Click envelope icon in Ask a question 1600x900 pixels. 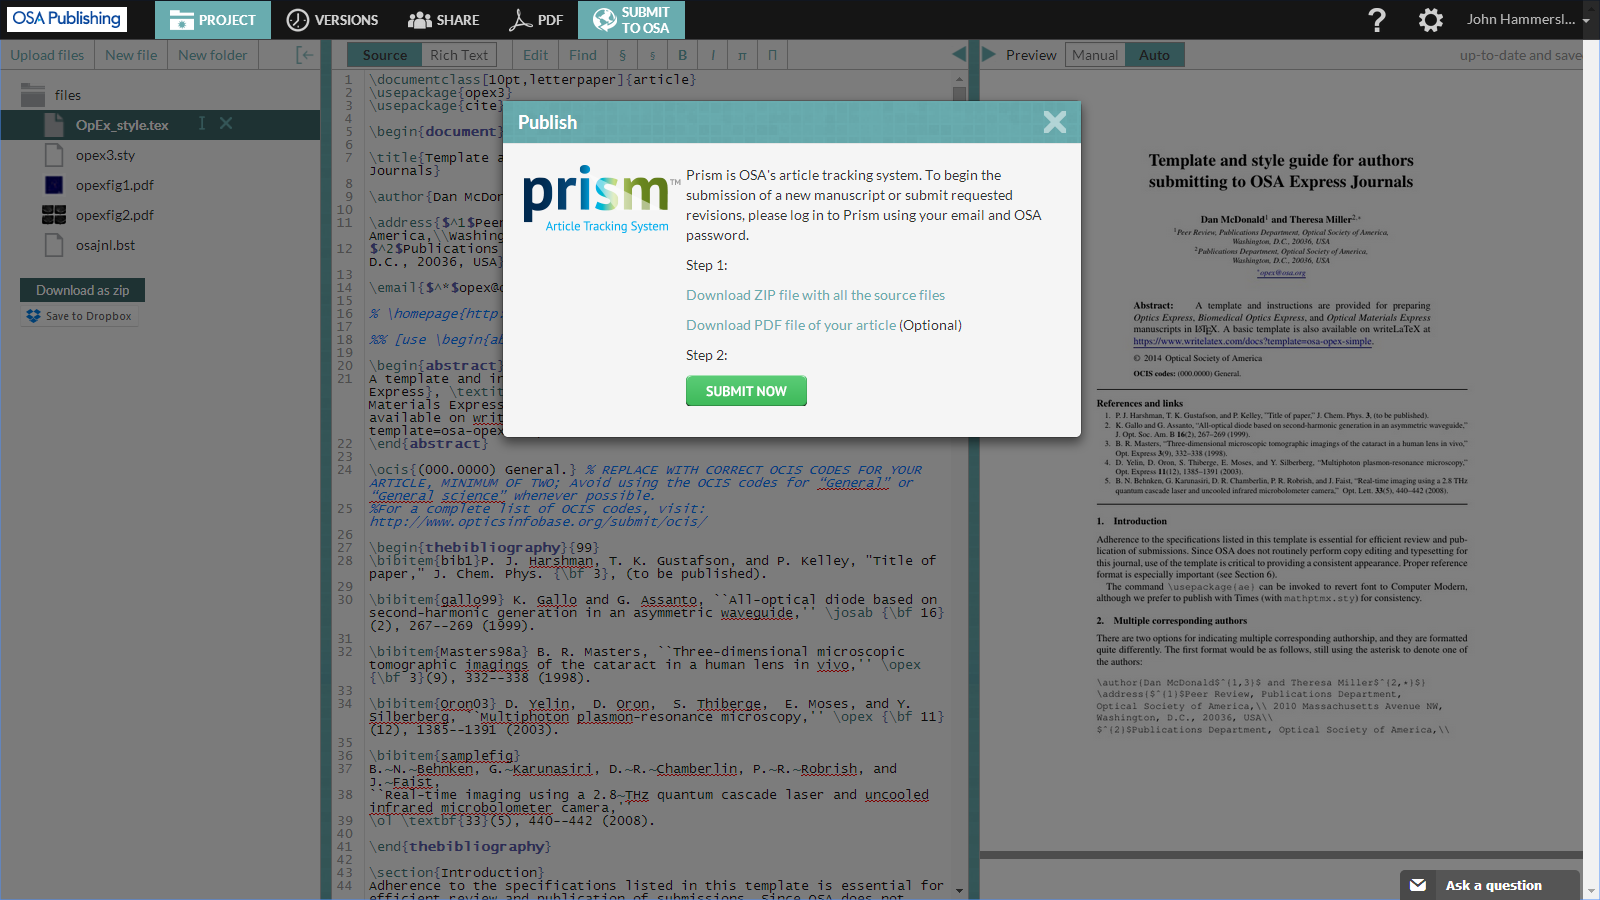pos(1418,885)
